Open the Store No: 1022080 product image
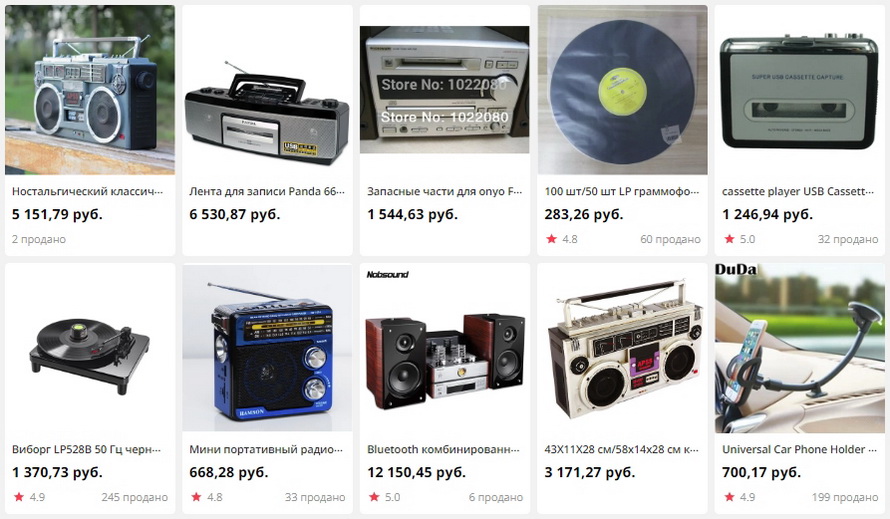The width and height of the screenshot is (890, 519). [x=444, y=90]
